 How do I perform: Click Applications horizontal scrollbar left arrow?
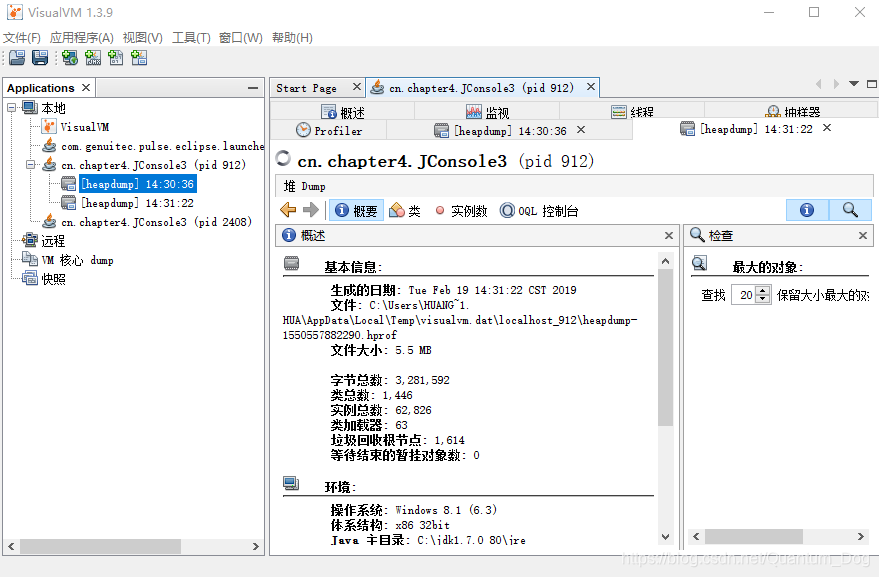pos(11,546)
